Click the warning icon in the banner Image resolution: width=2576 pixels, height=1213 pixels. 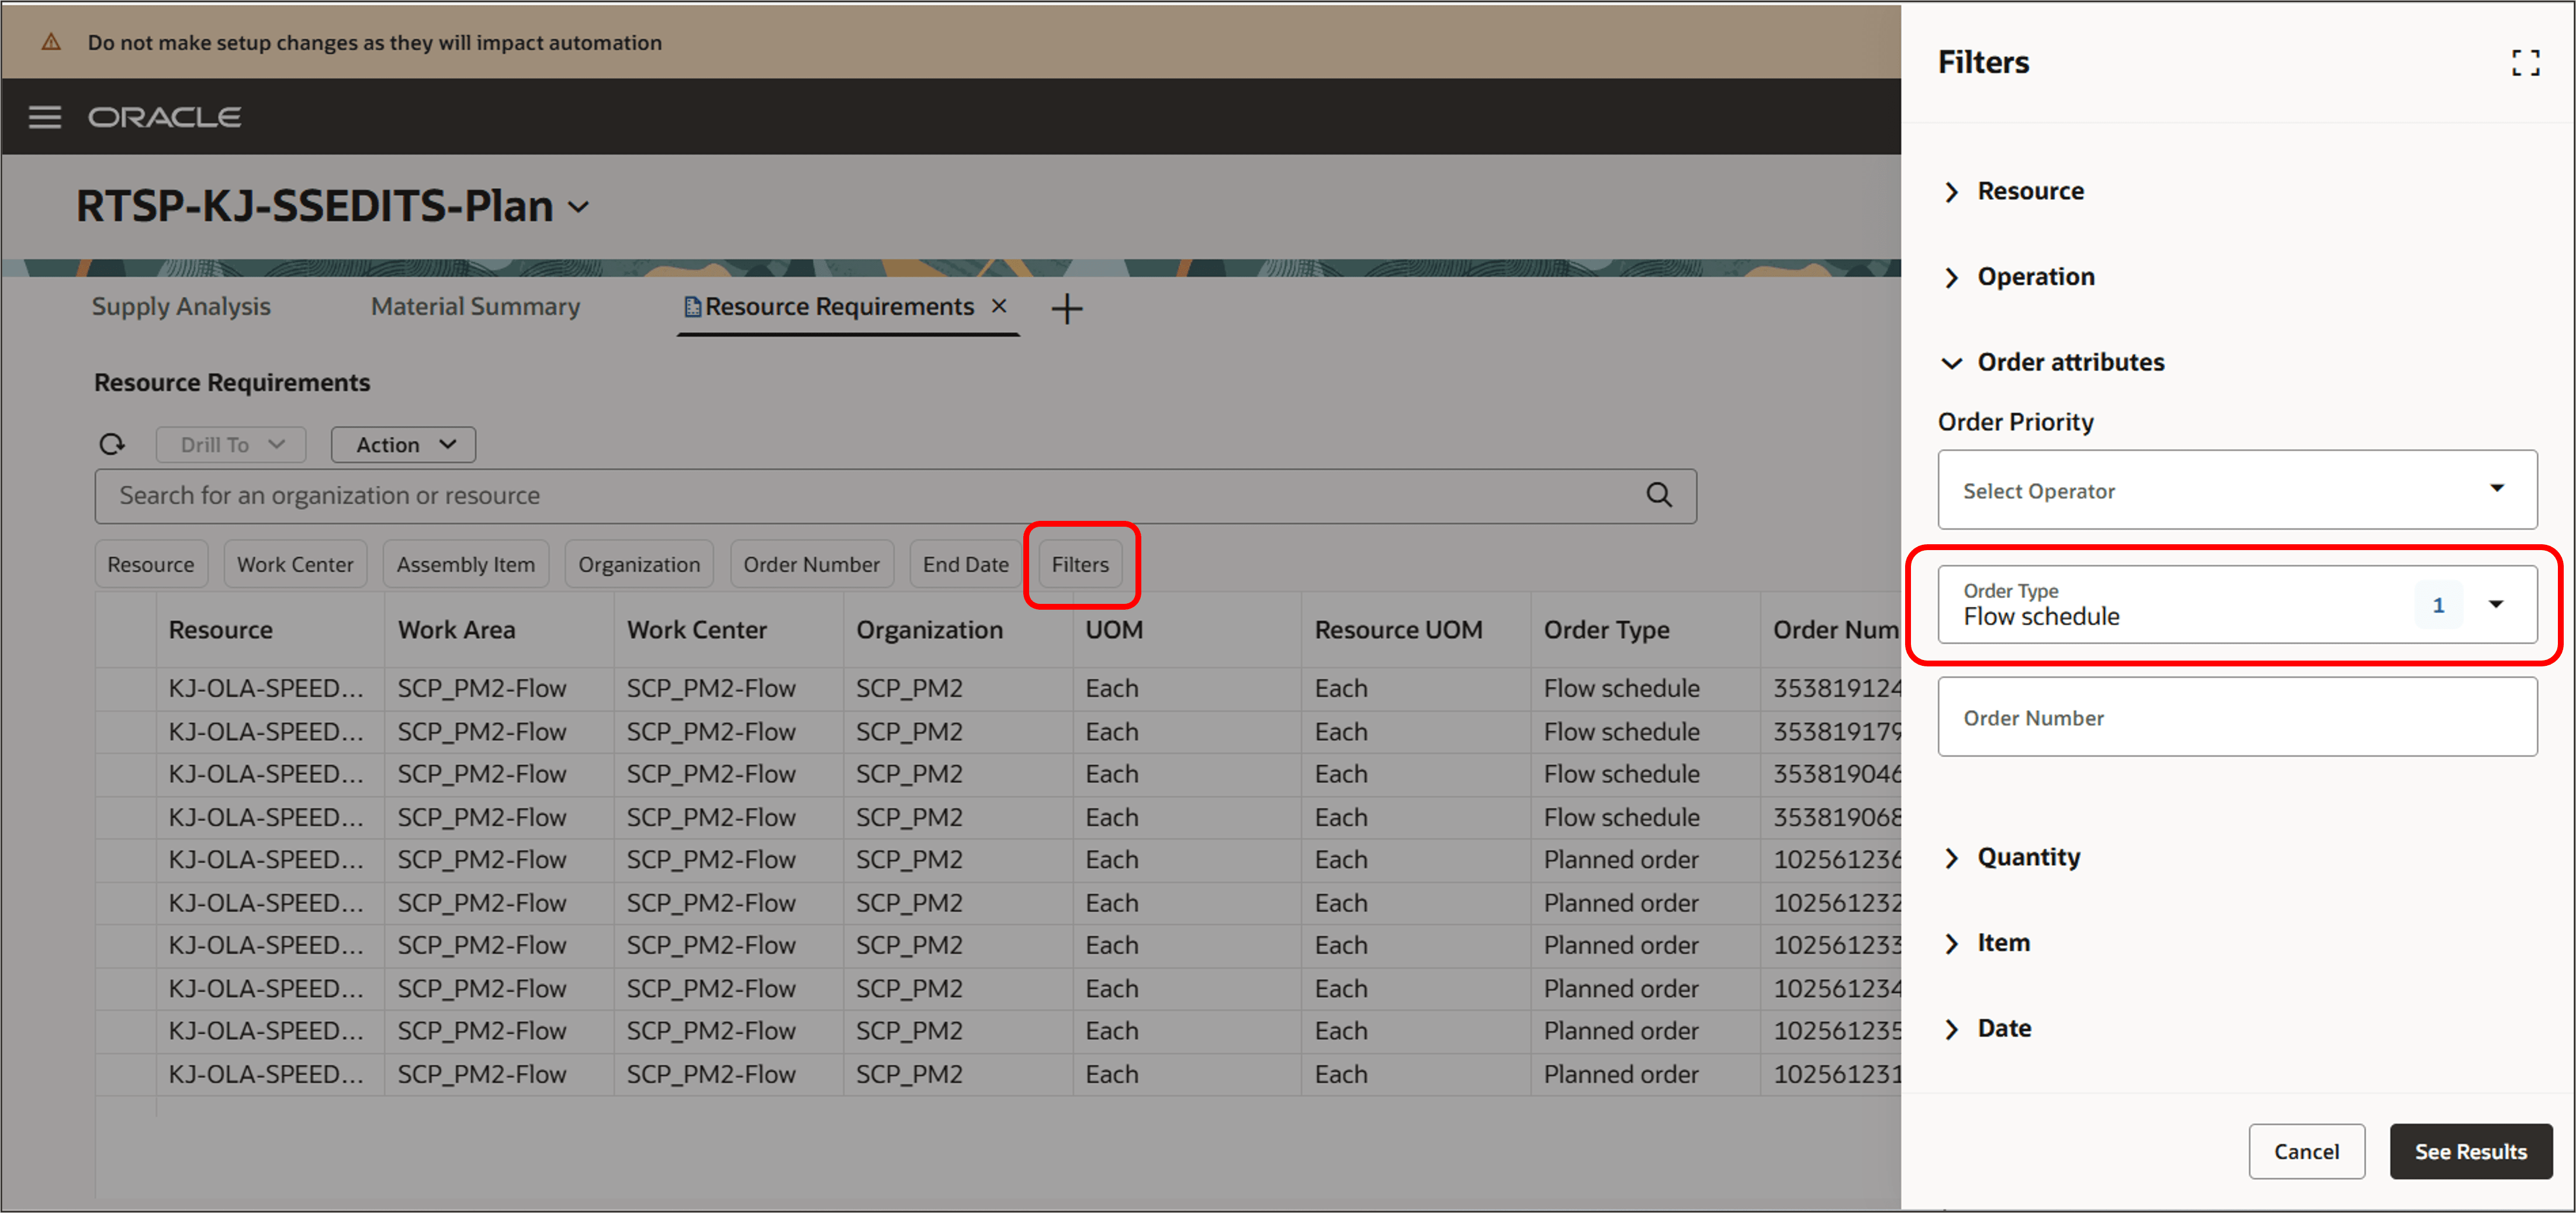click(51, 41)
